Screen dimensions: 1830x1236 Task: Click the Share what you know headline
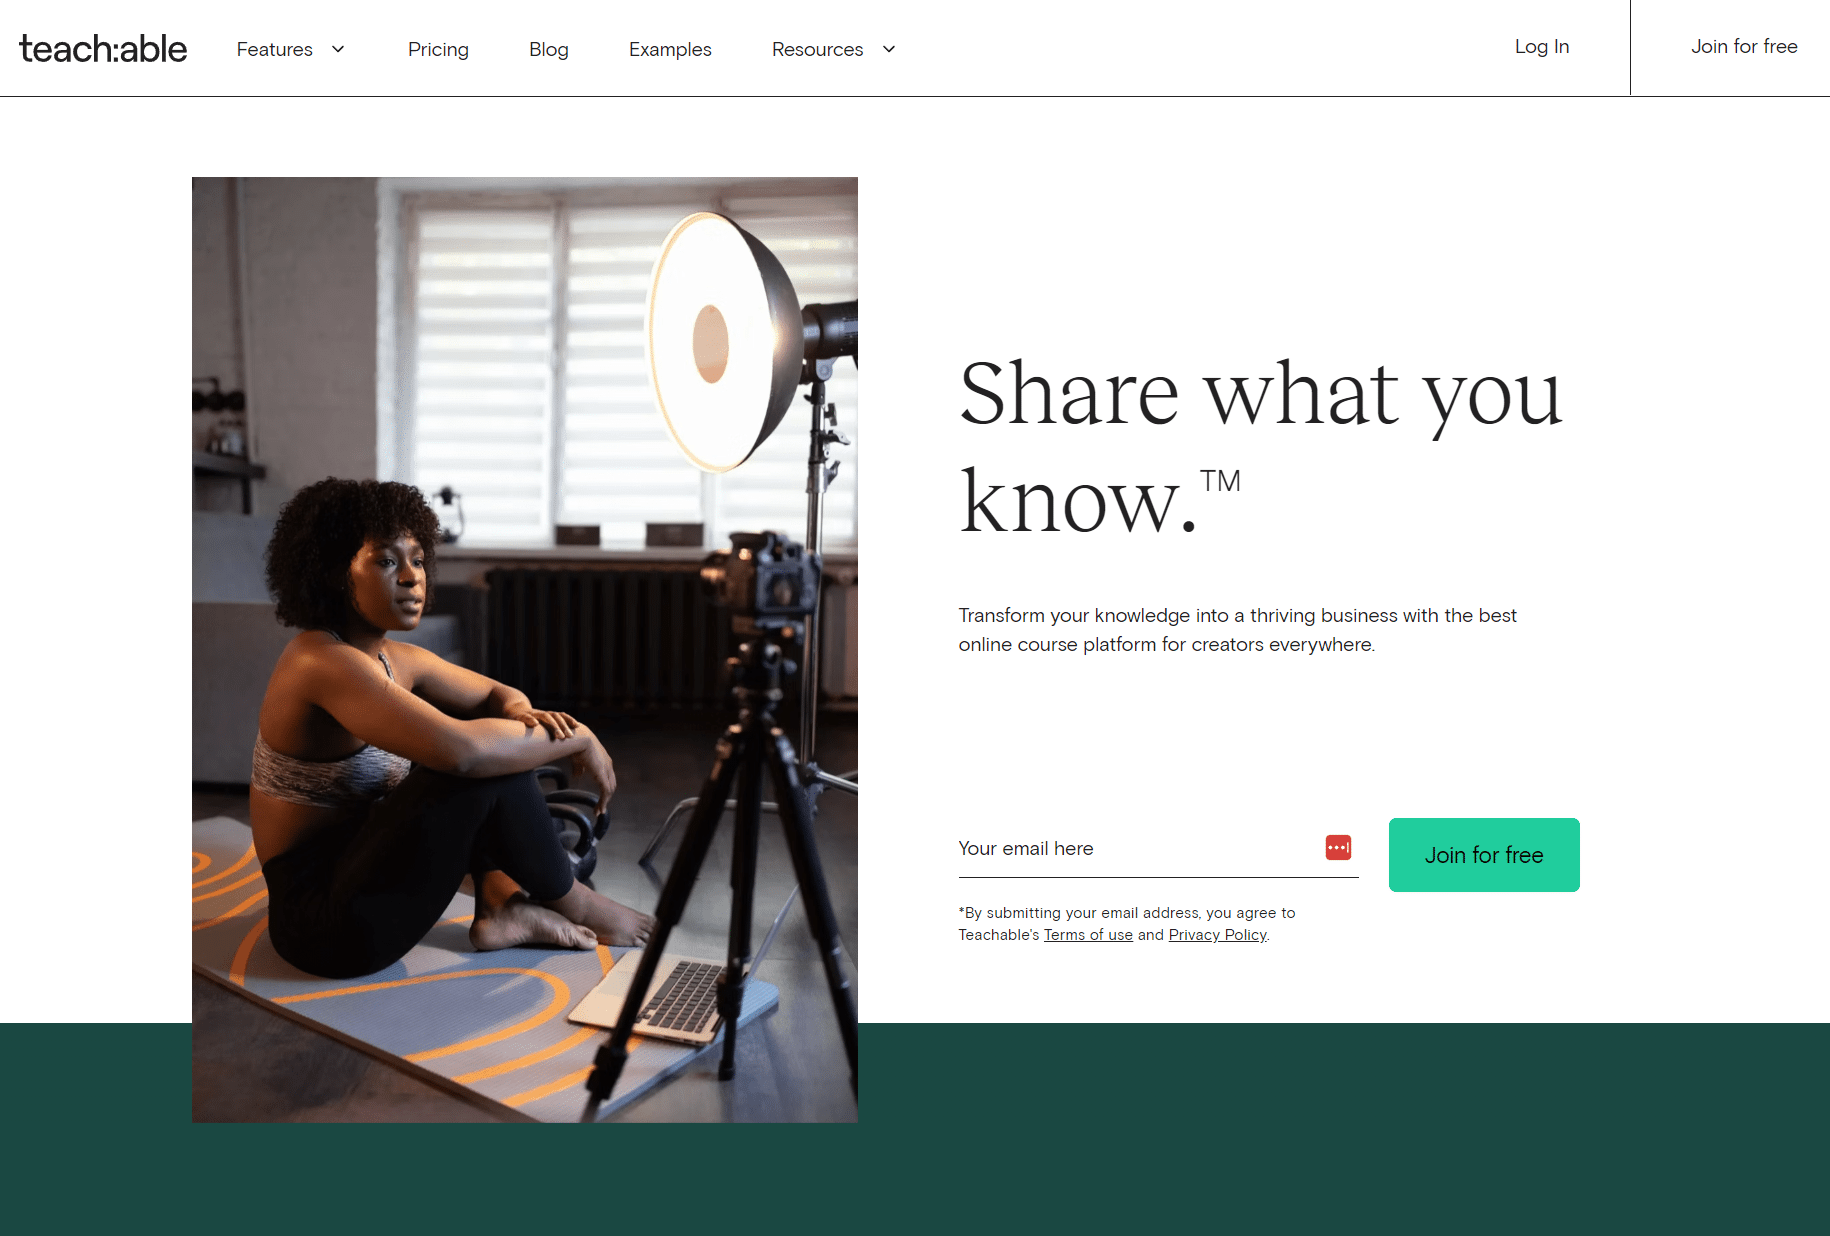click(1260, 446)
